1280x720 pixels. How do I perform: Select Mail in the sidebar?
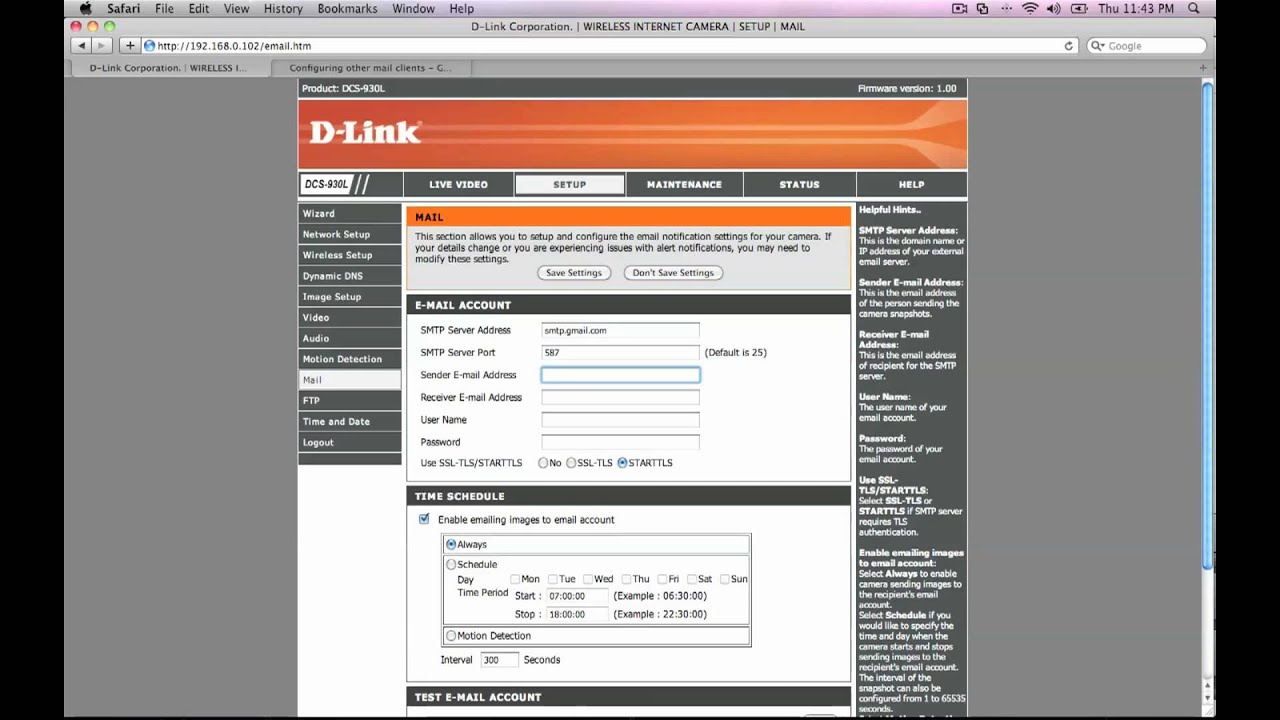(x=349, y=380)
